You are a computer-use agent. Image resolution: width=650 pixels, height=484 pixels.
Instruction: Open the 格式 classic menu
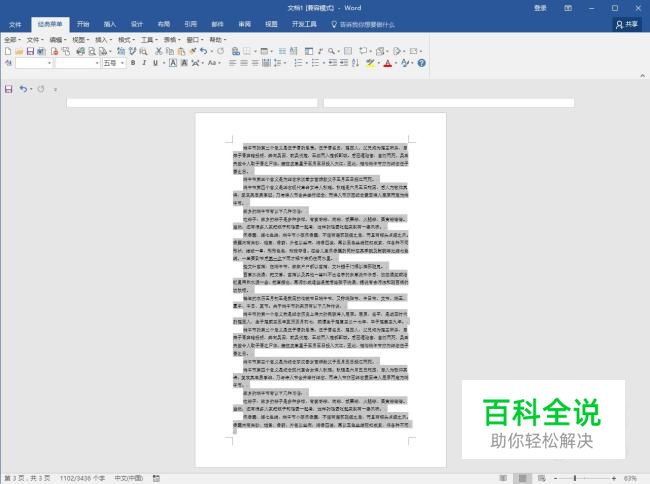(126, 40)
